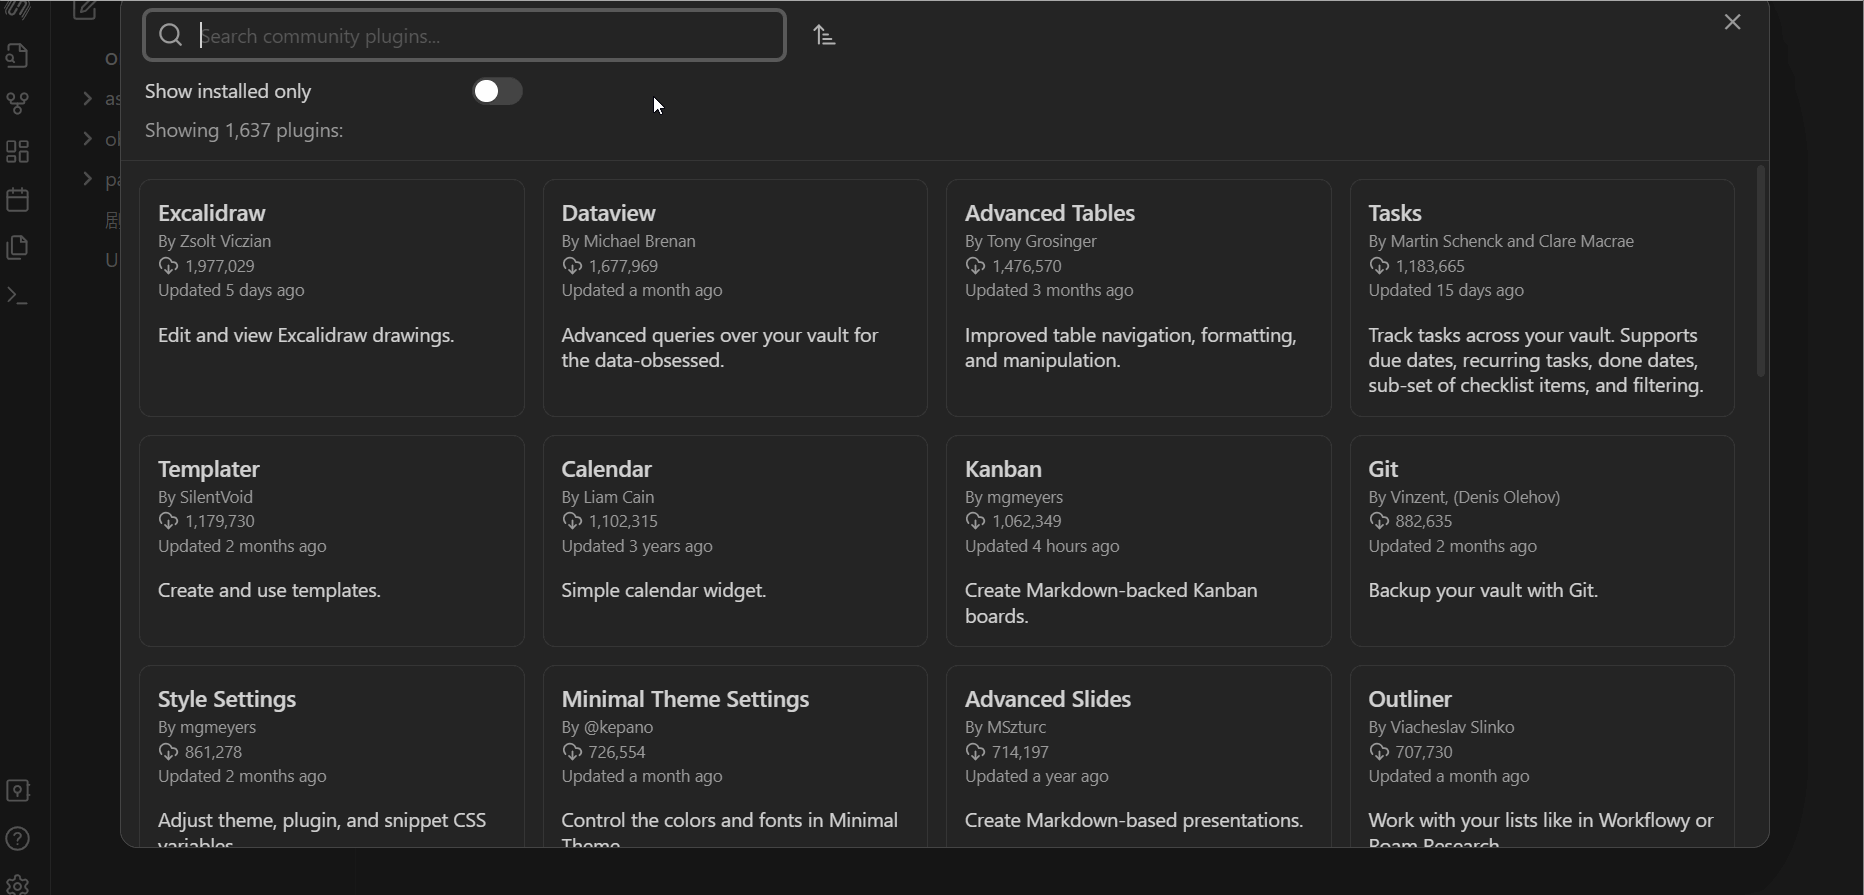Open the Excalidraw plugin title
The width and height of the screenshot is (1864, 895).
pos(212,213)
